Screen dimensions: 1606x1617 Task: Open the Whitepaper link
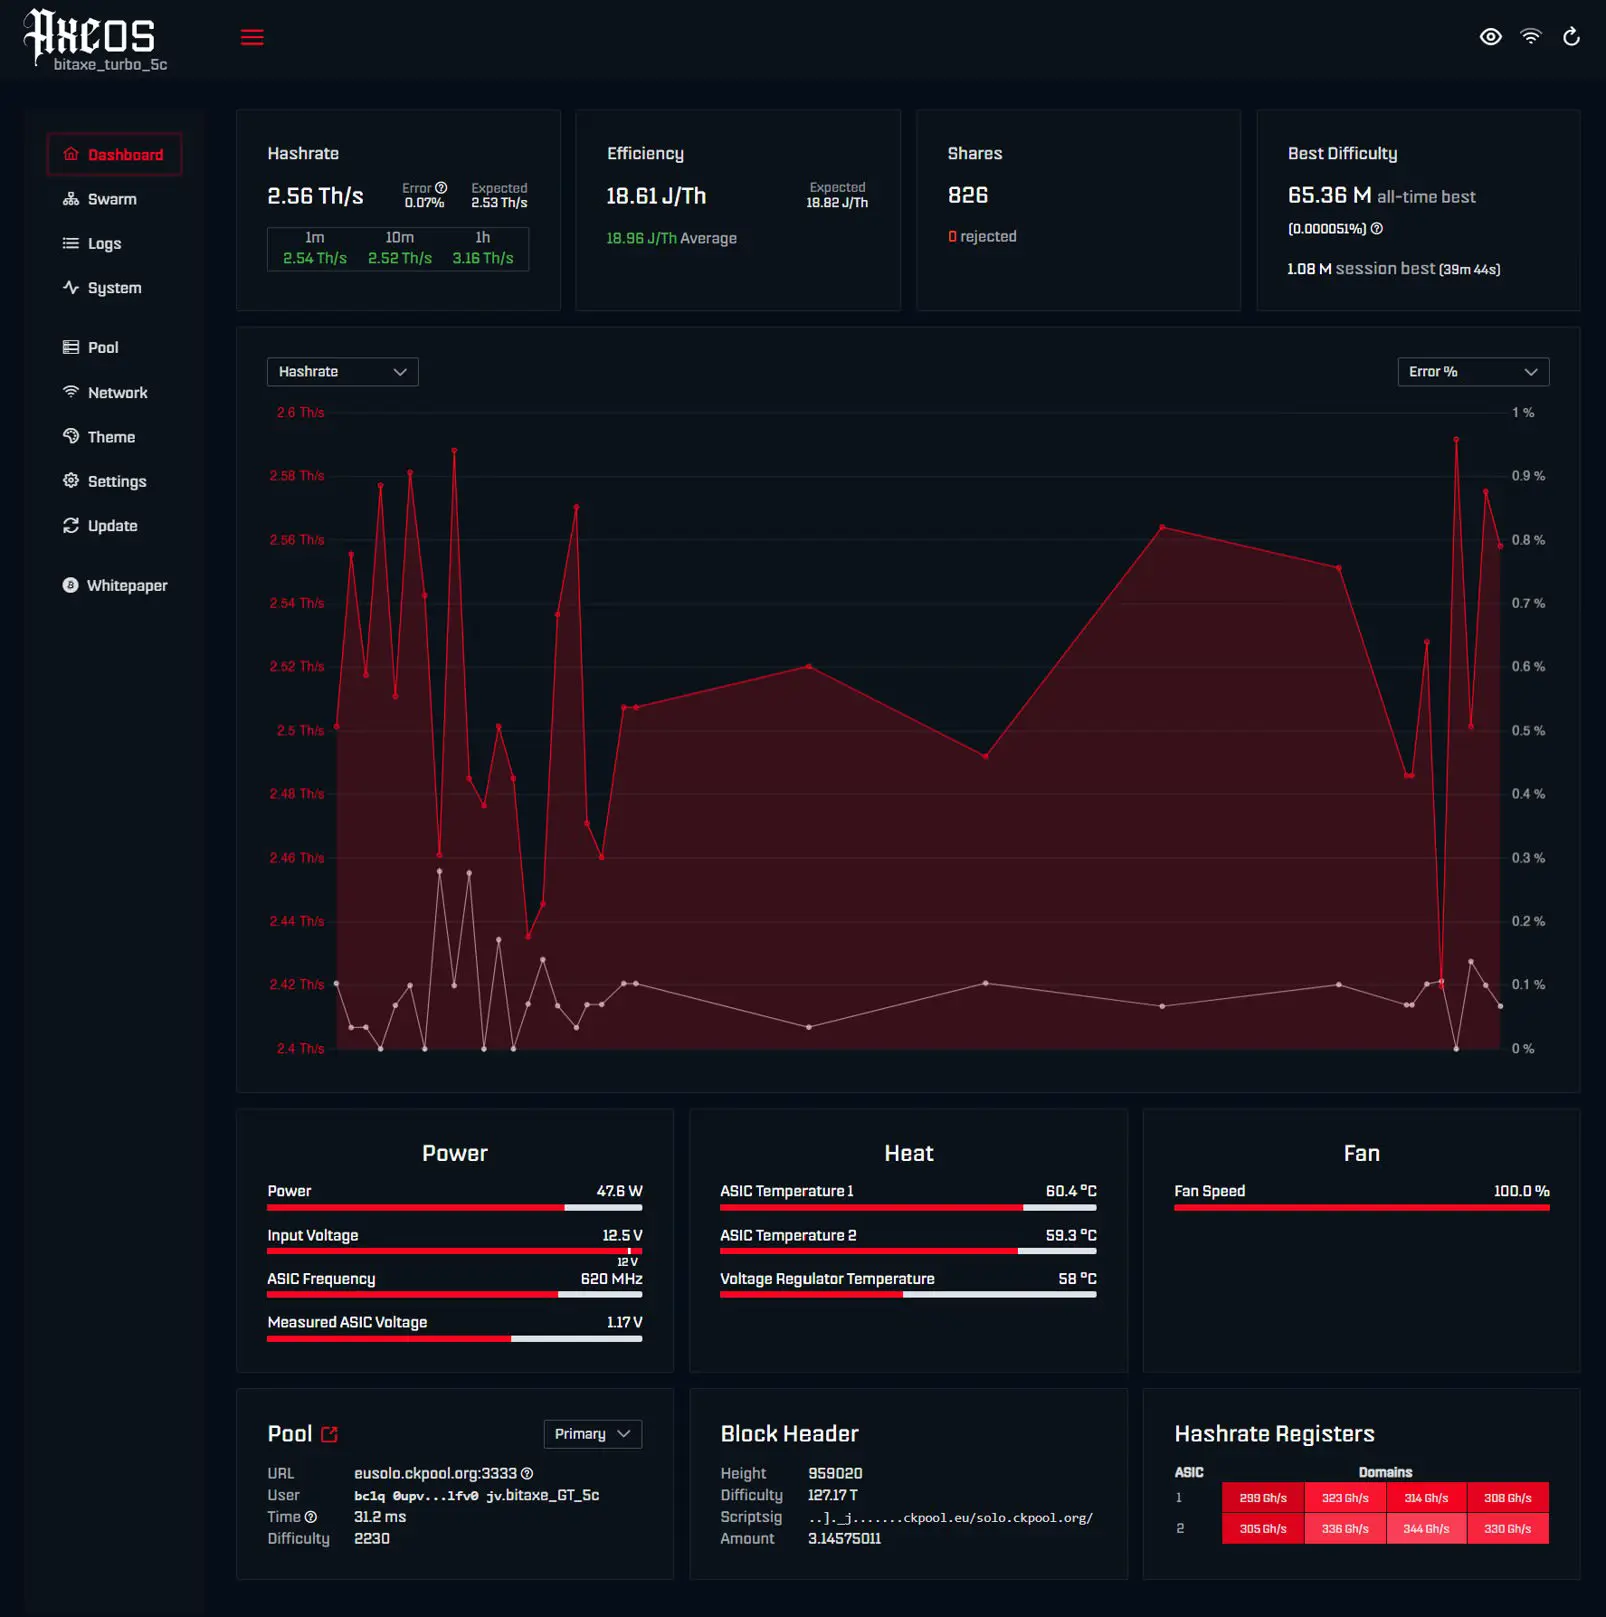coord(127,585)
